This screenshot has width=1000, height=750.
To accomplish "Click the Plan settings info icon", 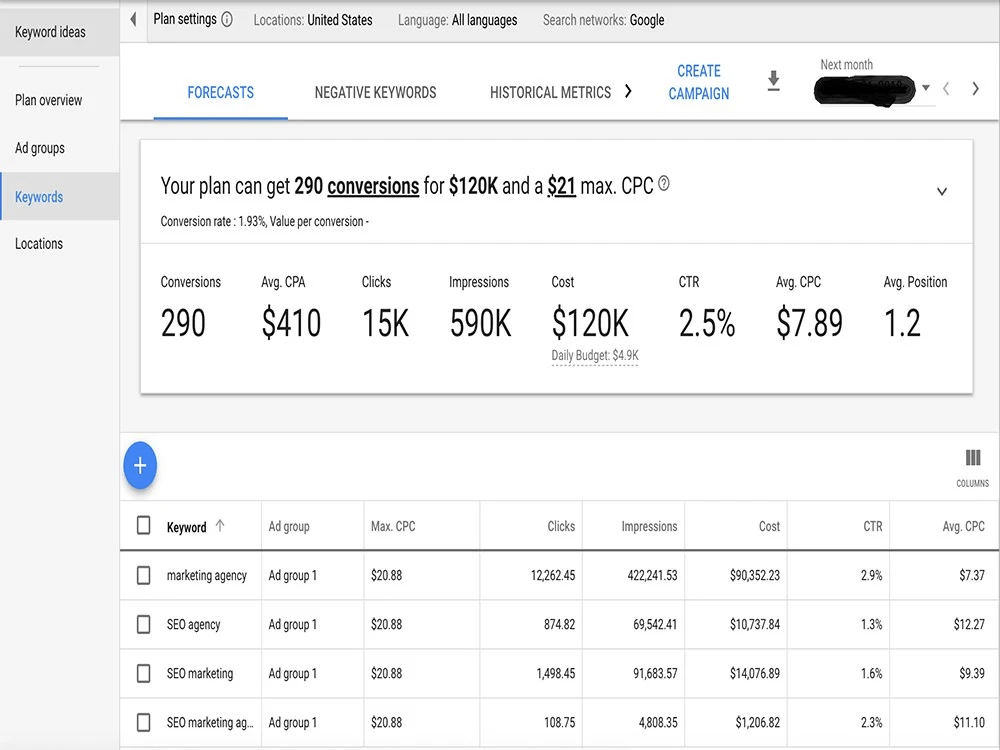I will tap(227, 20).
